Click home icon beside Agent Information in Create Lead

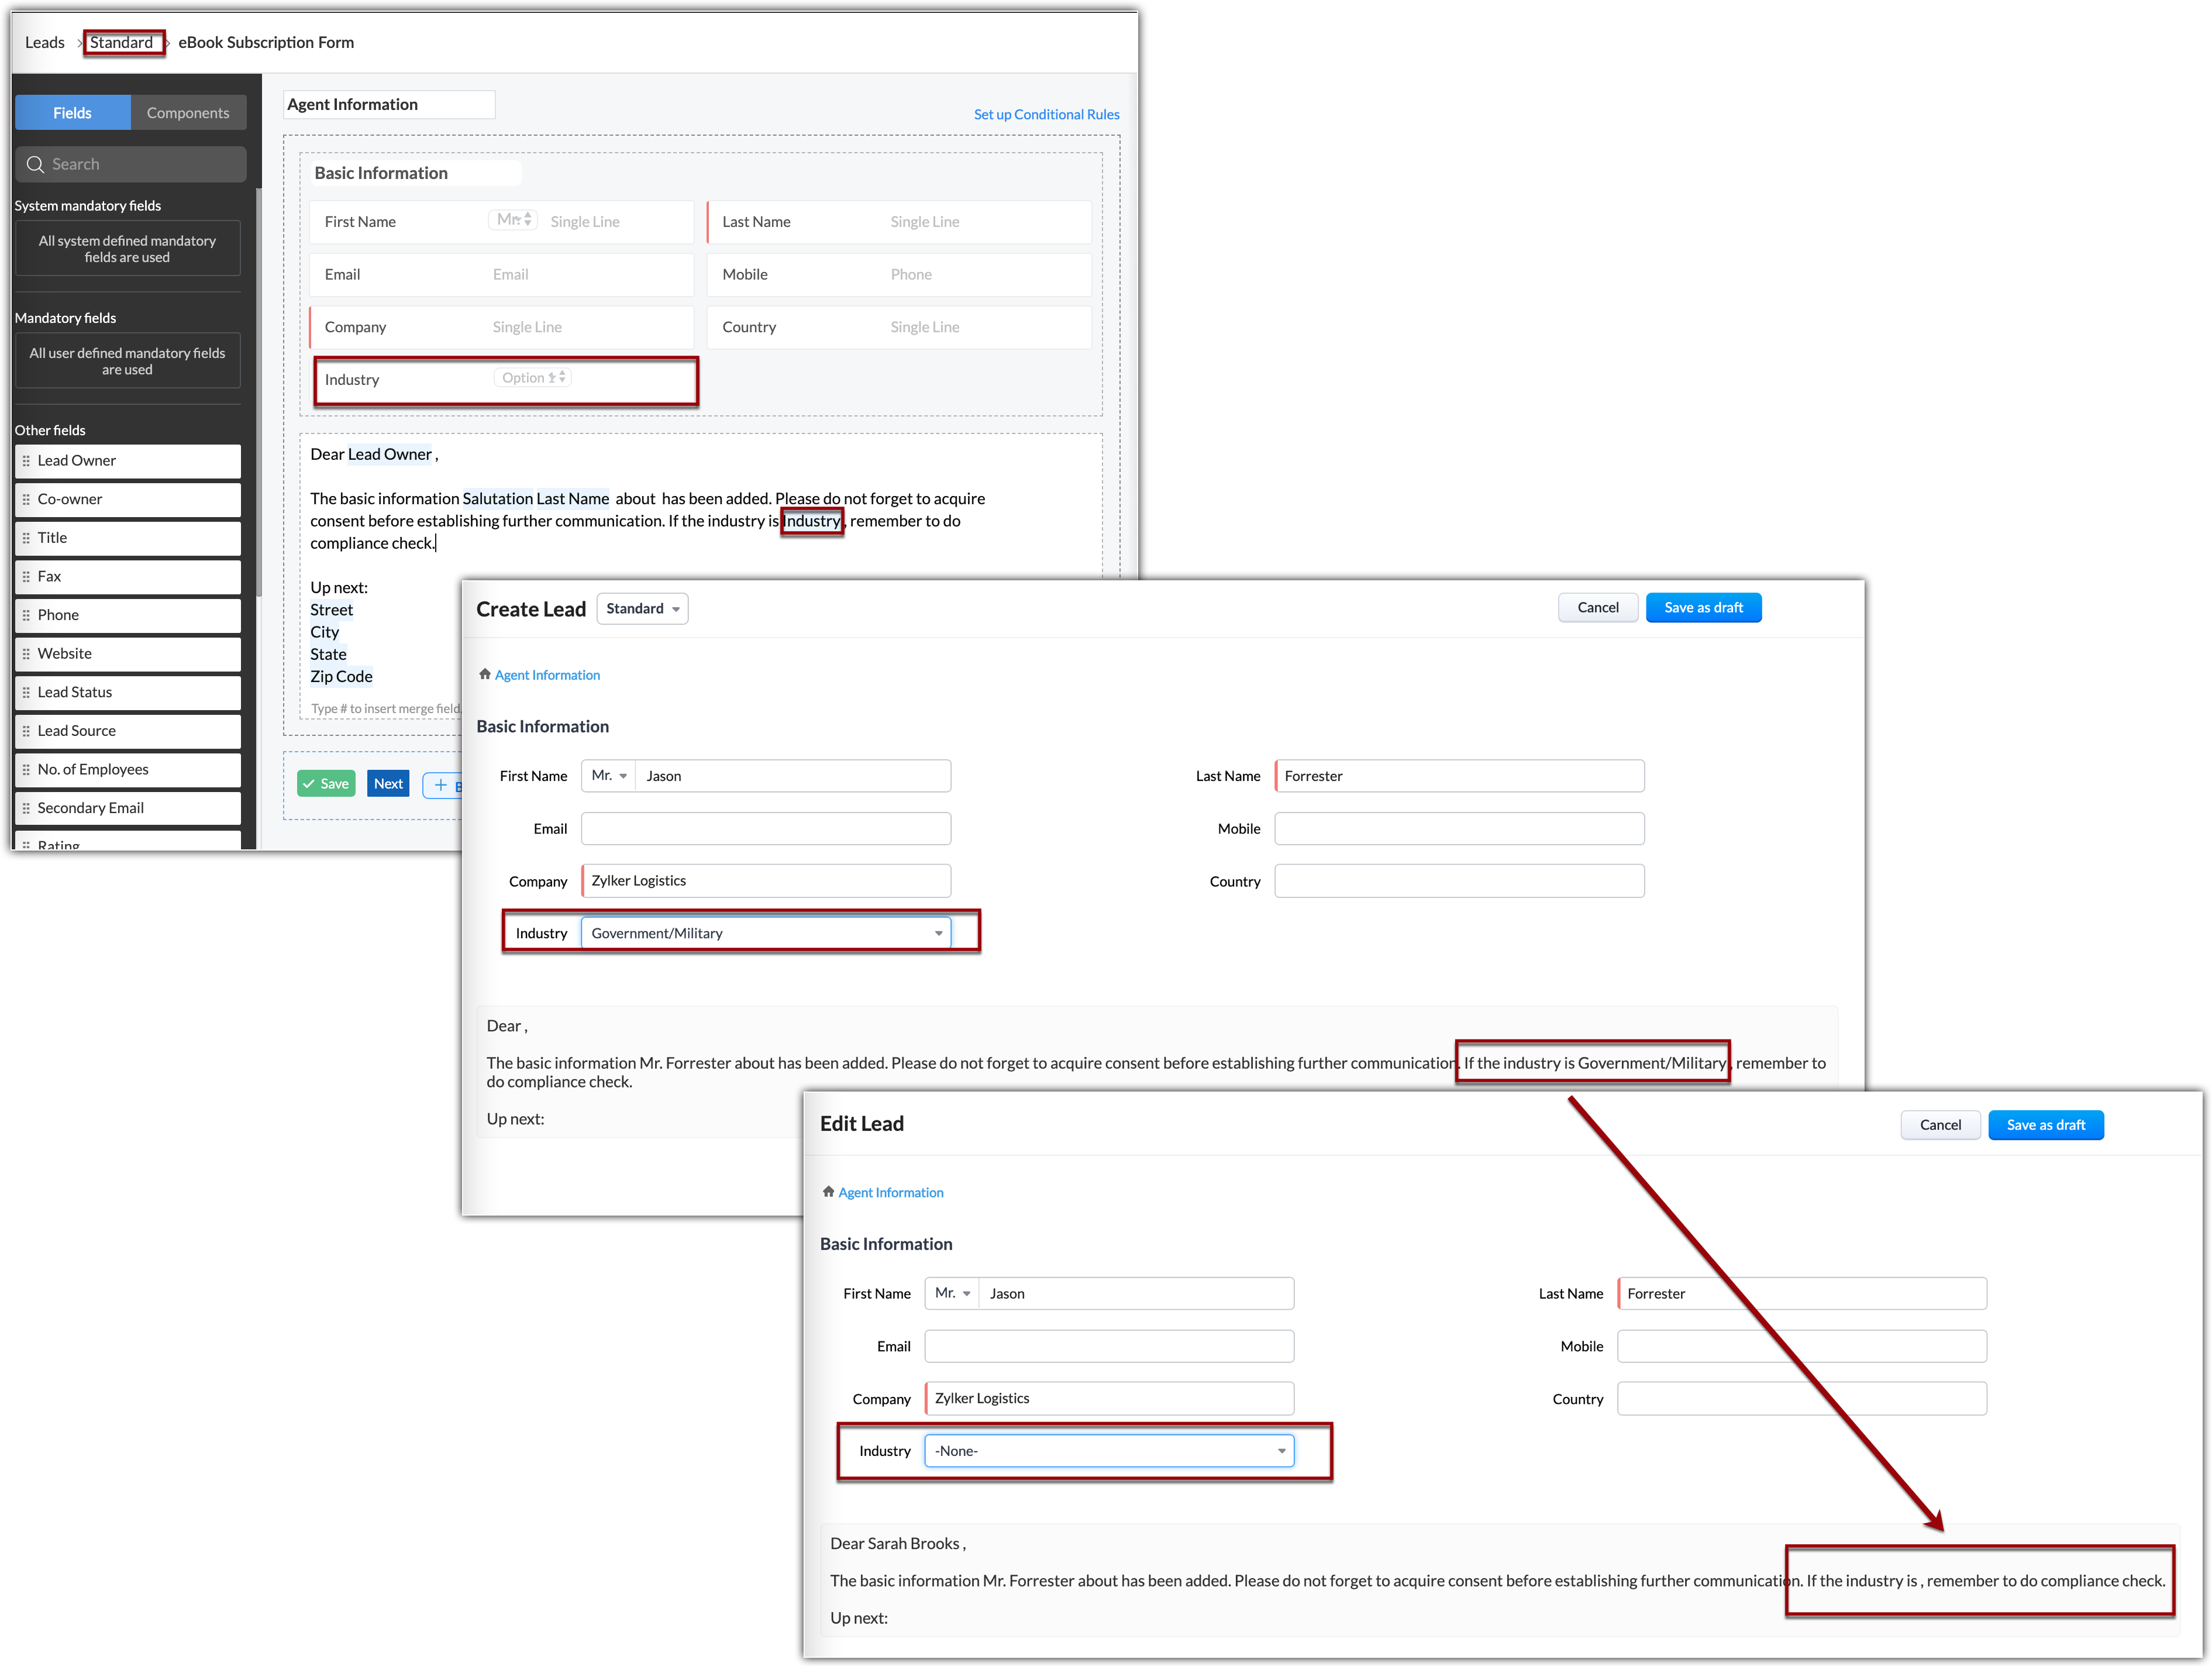485,675
